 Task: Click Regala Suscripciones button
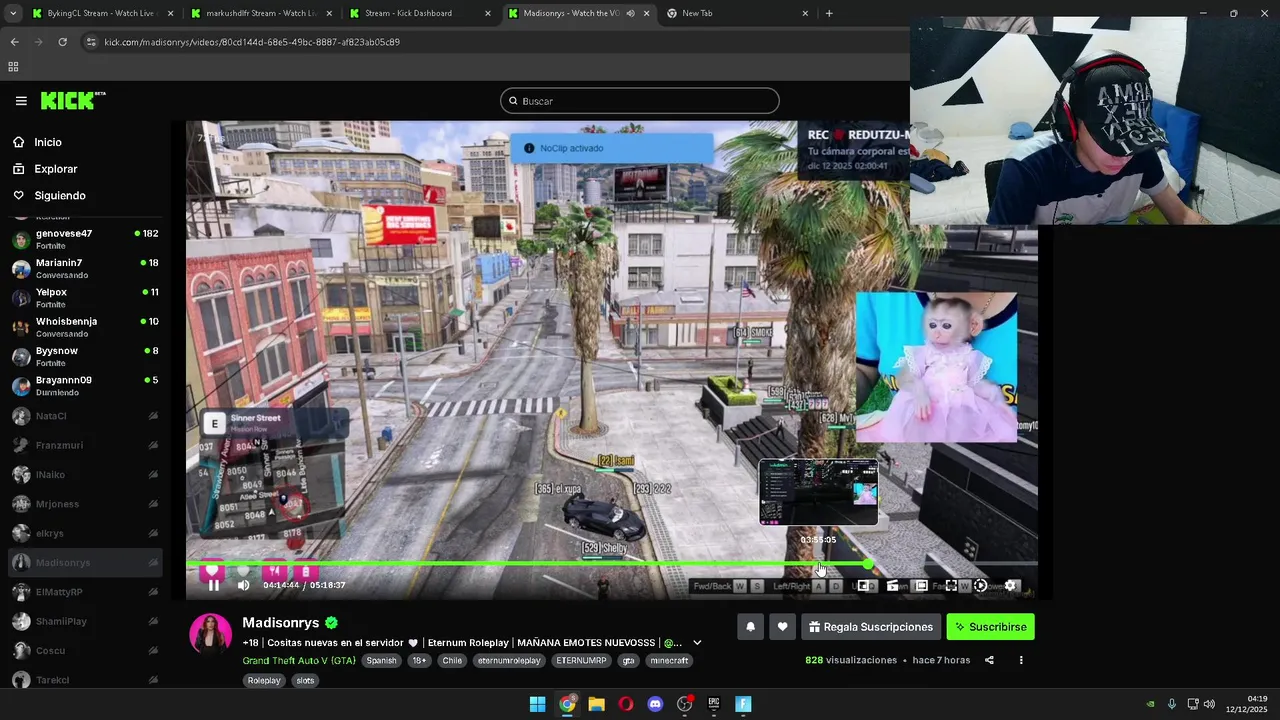[x=870, y=627]
